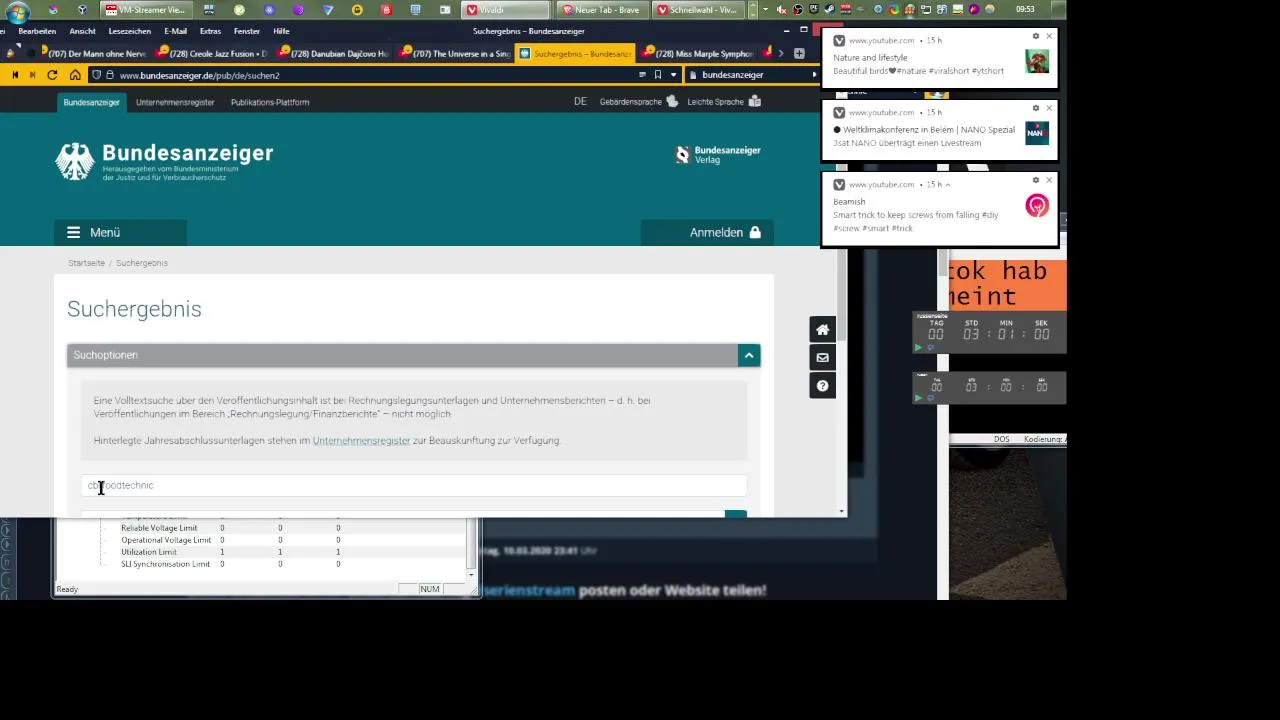Image resolution: width=1280 pixels, height=720 pixels.
Task: Click the VM-Streamer Viewer taskbar button
Action: (148, 9)
